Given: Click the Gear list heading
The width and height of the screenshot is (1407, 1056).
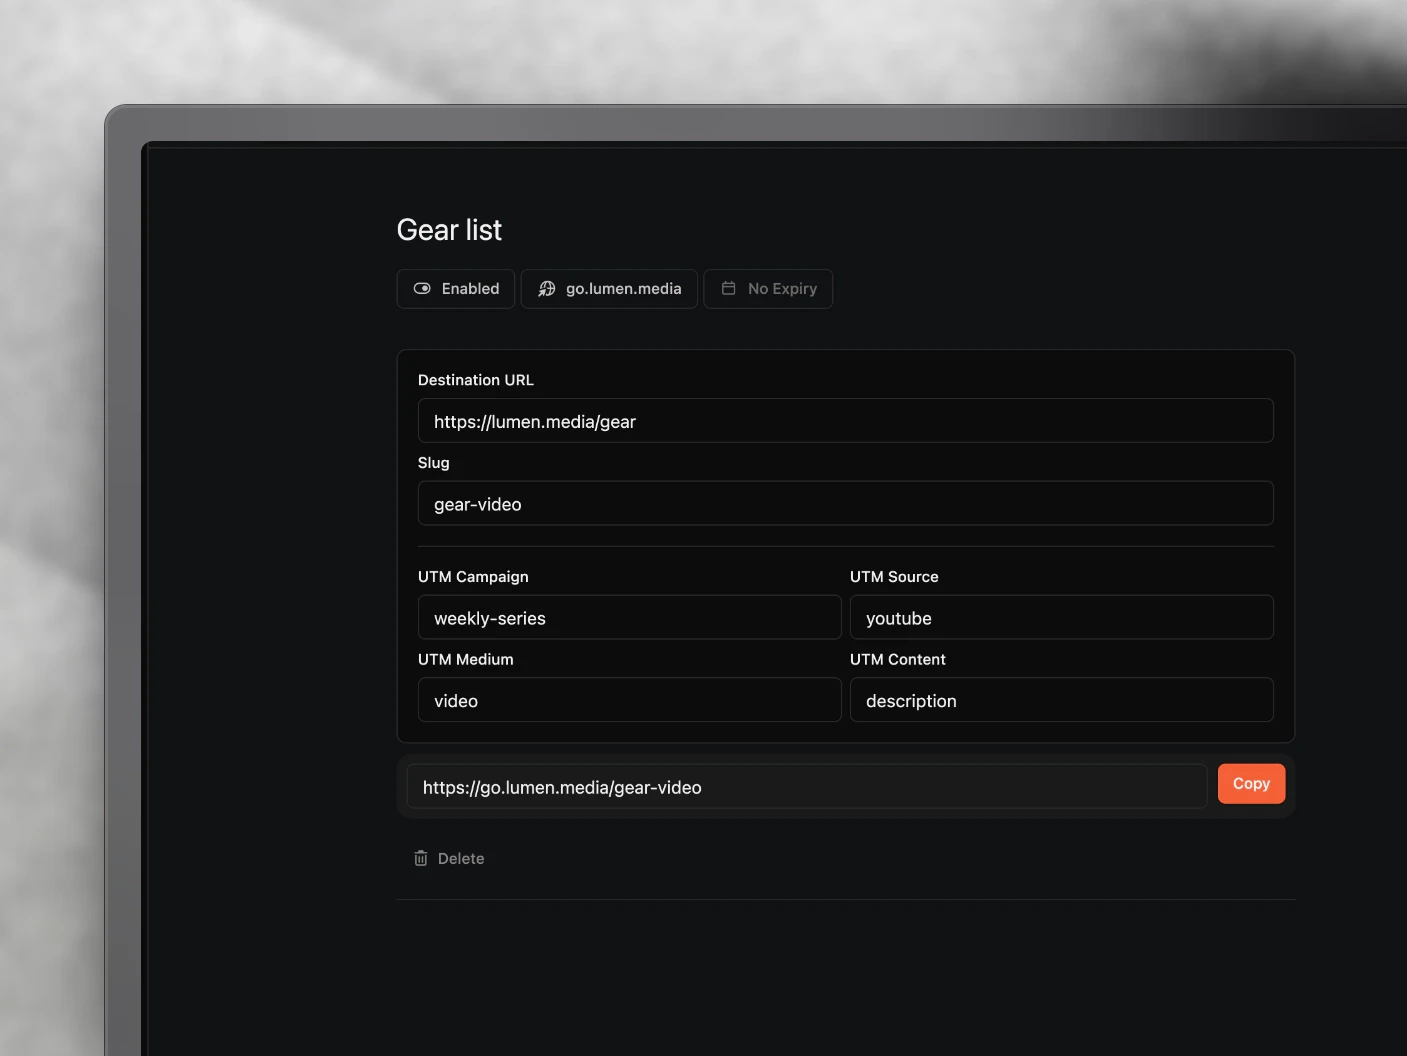Looking at the screenshot, I should 449,230.
